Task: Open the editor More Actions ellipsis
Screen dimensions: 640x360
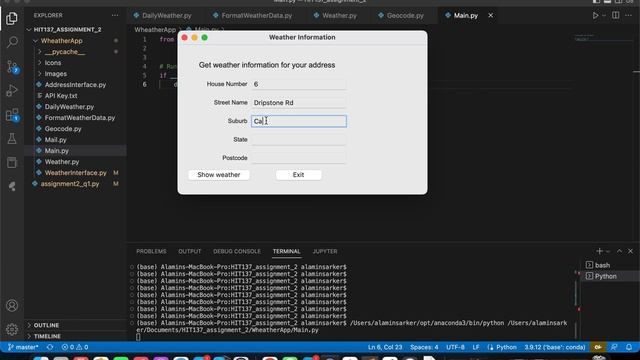Action: click(x=628, y=16)
